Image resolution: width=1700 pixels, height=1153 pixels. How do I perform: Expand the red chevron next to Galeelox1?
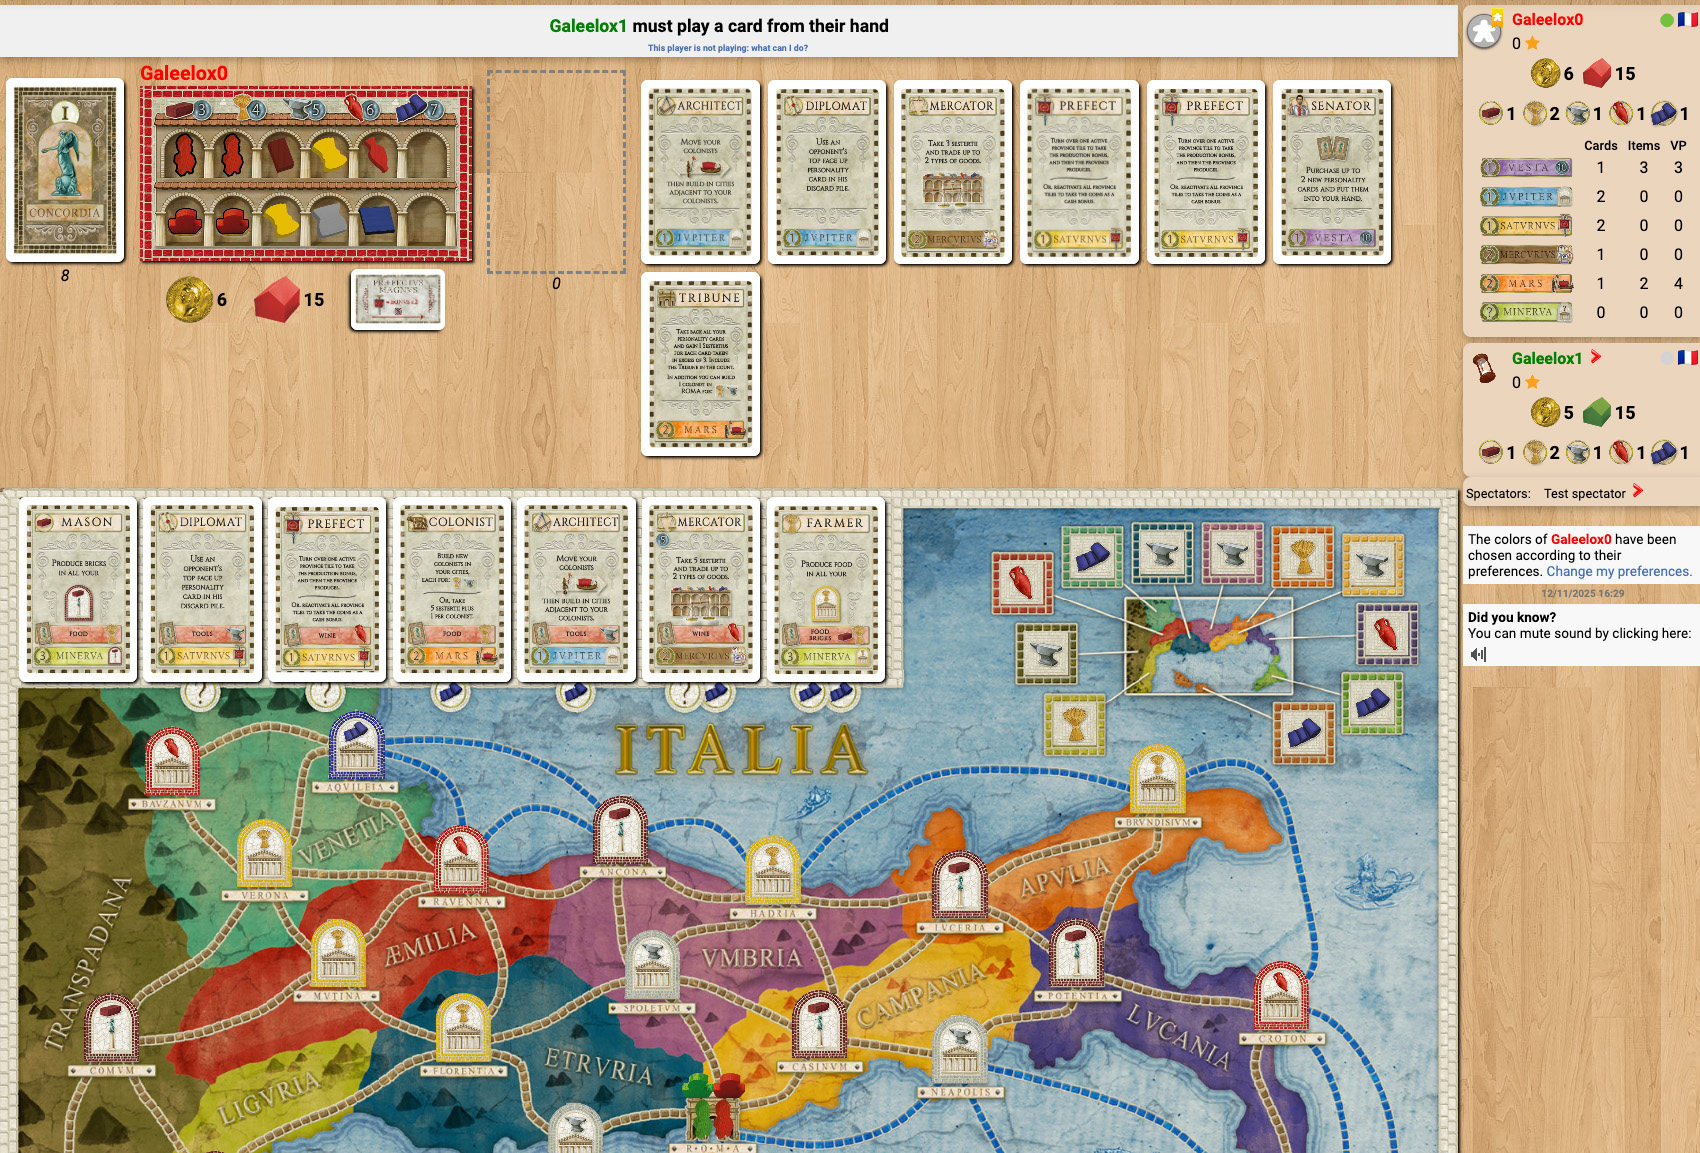[x=1596, y=357]
